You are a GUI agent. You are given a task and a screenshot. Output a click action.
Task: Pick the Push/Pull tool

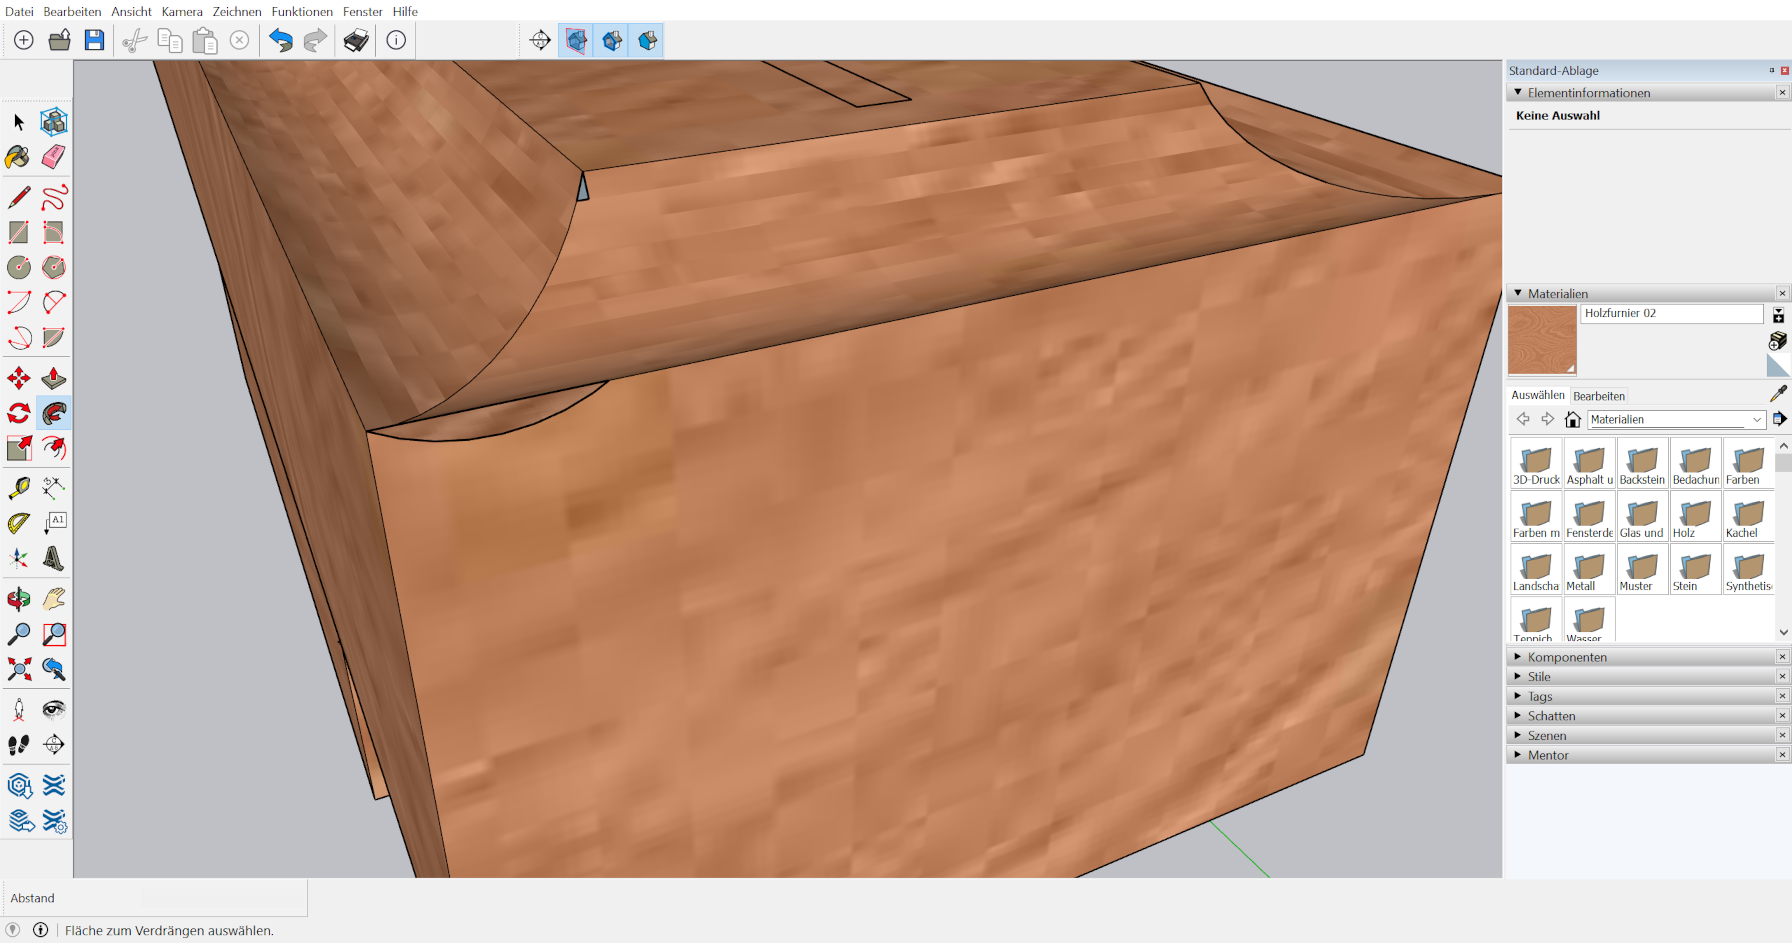(x=54, y=379)
